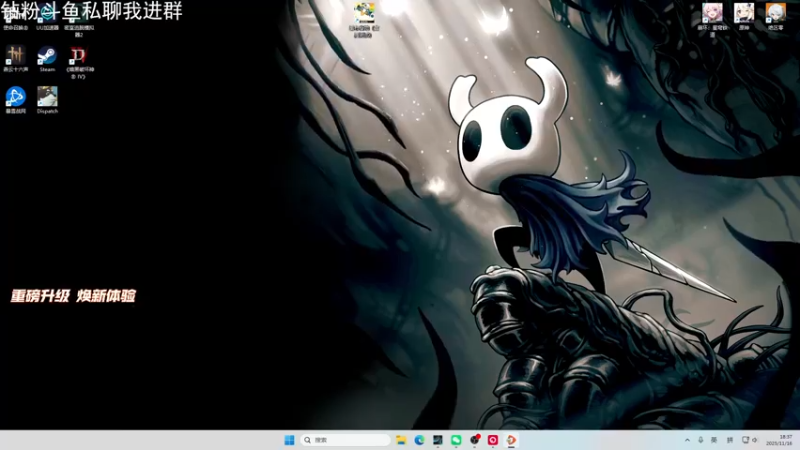800x450 pixels.
Task: Open the black taskbar app with red badge
Action: (474, 440)
